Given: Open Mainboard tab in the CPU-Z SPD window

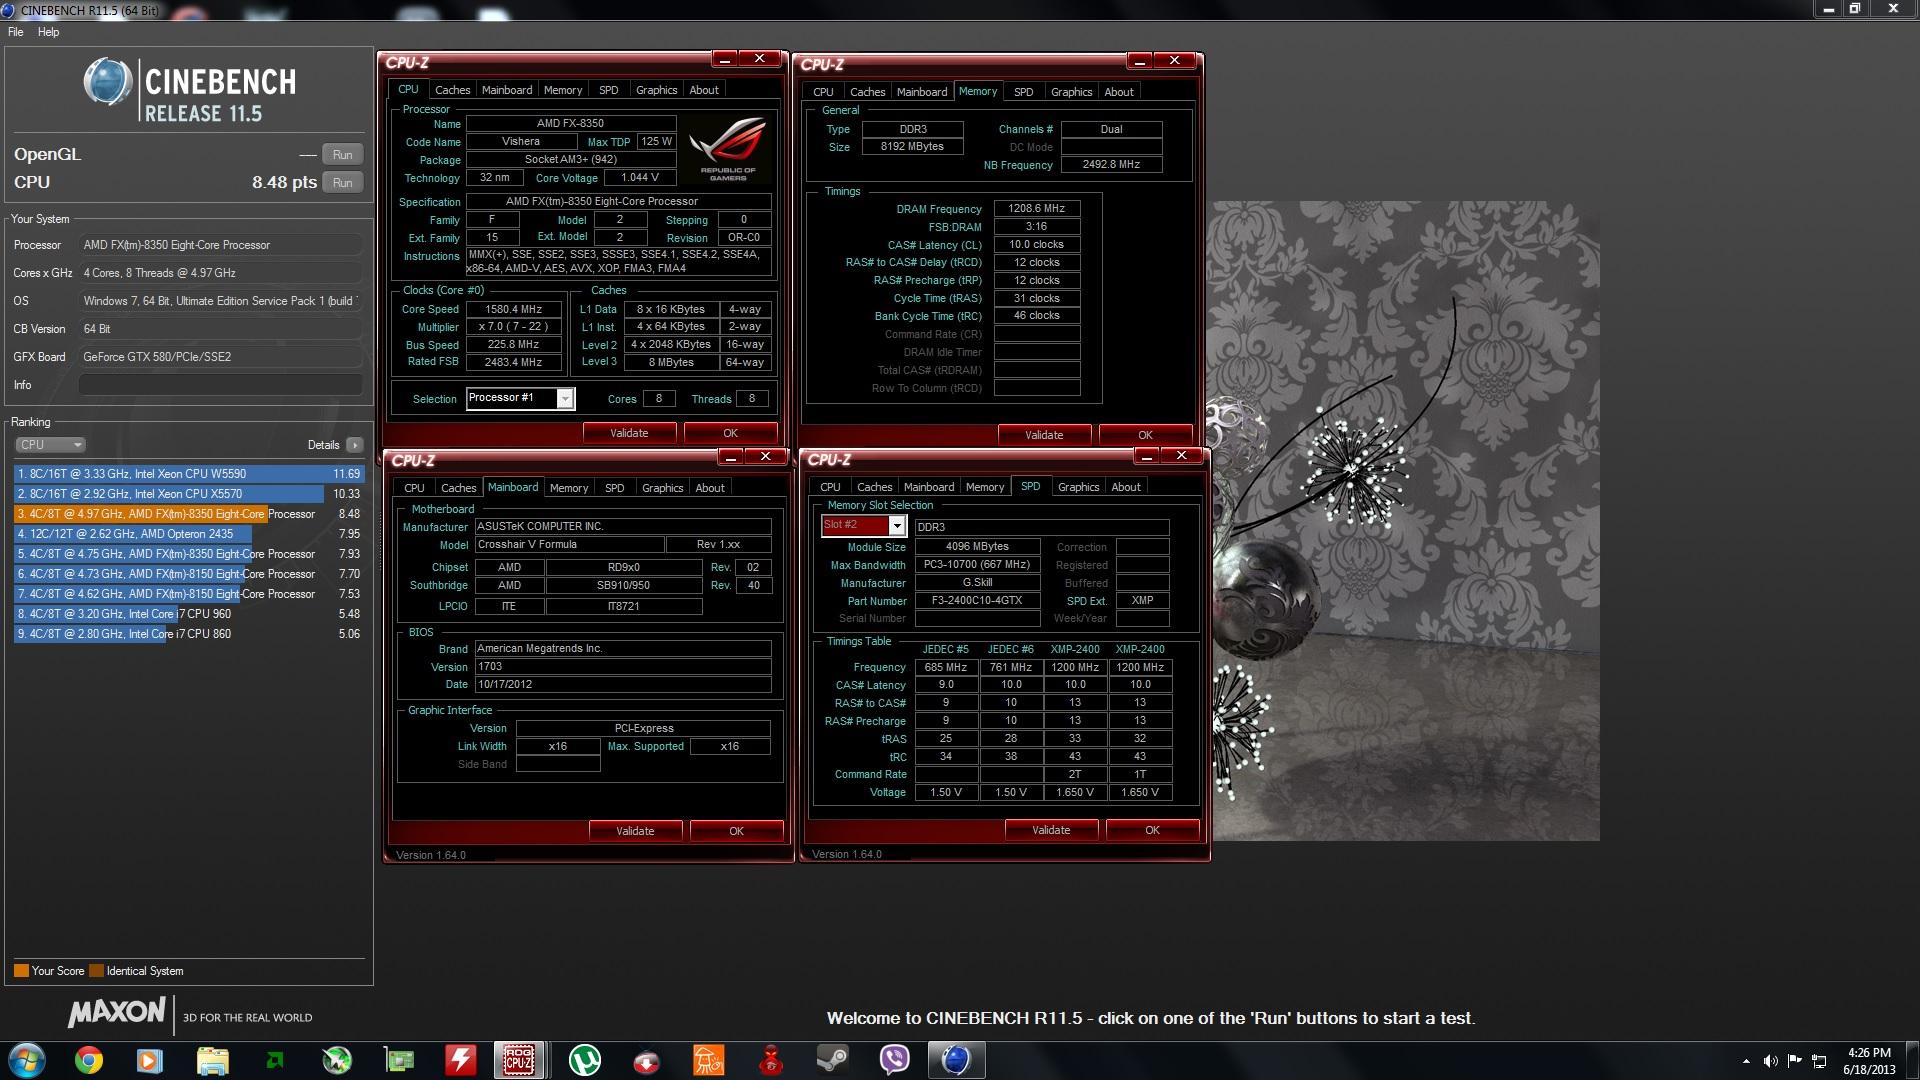Looking at the screenshot, I should (929, 487).
